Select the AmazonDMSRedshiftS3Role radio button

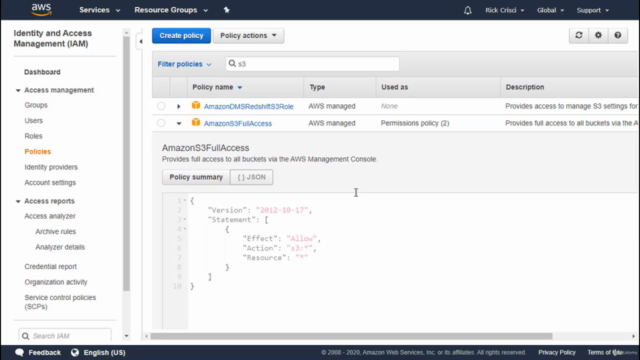pos(161,106)
